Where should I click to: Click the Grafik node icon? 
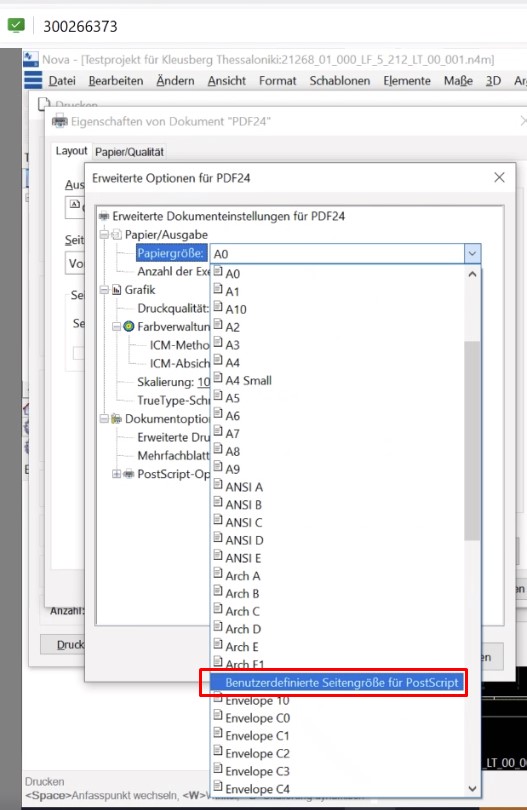[x=117, y=290]
